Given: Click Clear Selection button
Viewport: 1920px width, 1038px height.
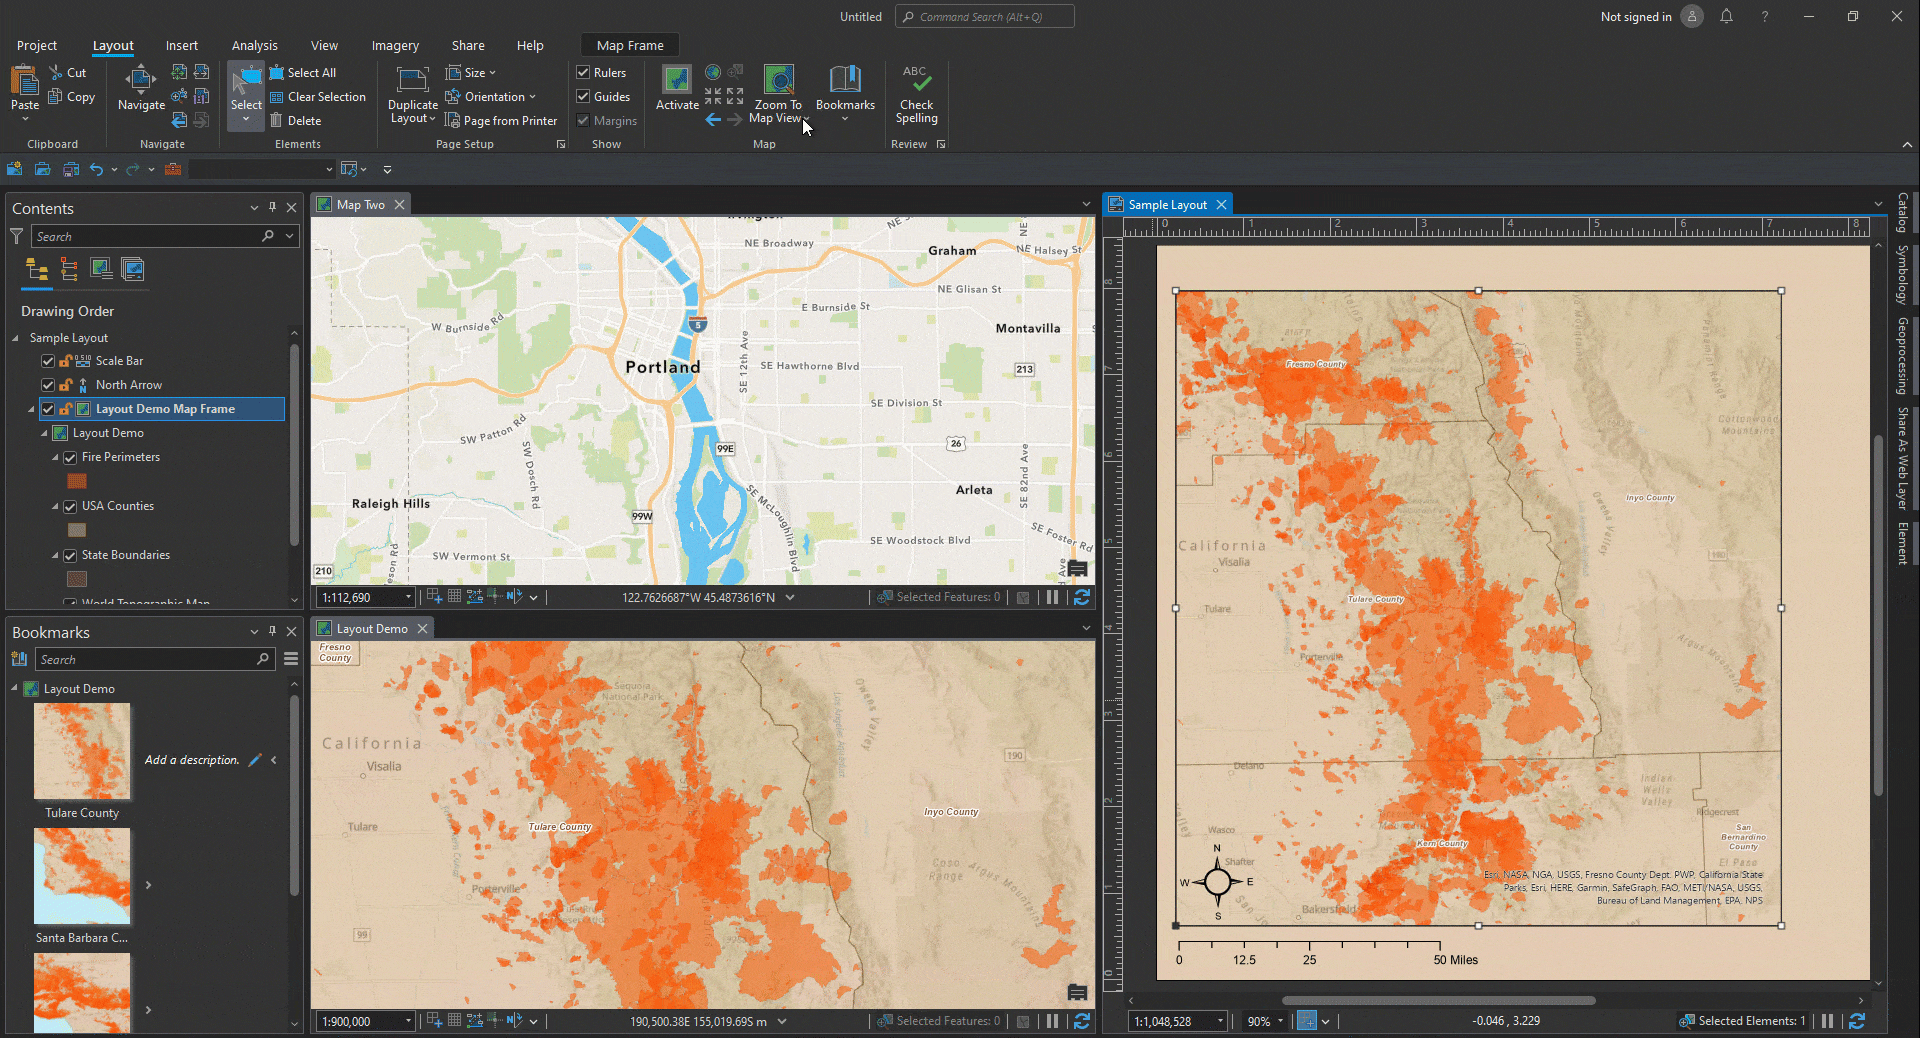Looking at the screenshot, I should 318,97.
